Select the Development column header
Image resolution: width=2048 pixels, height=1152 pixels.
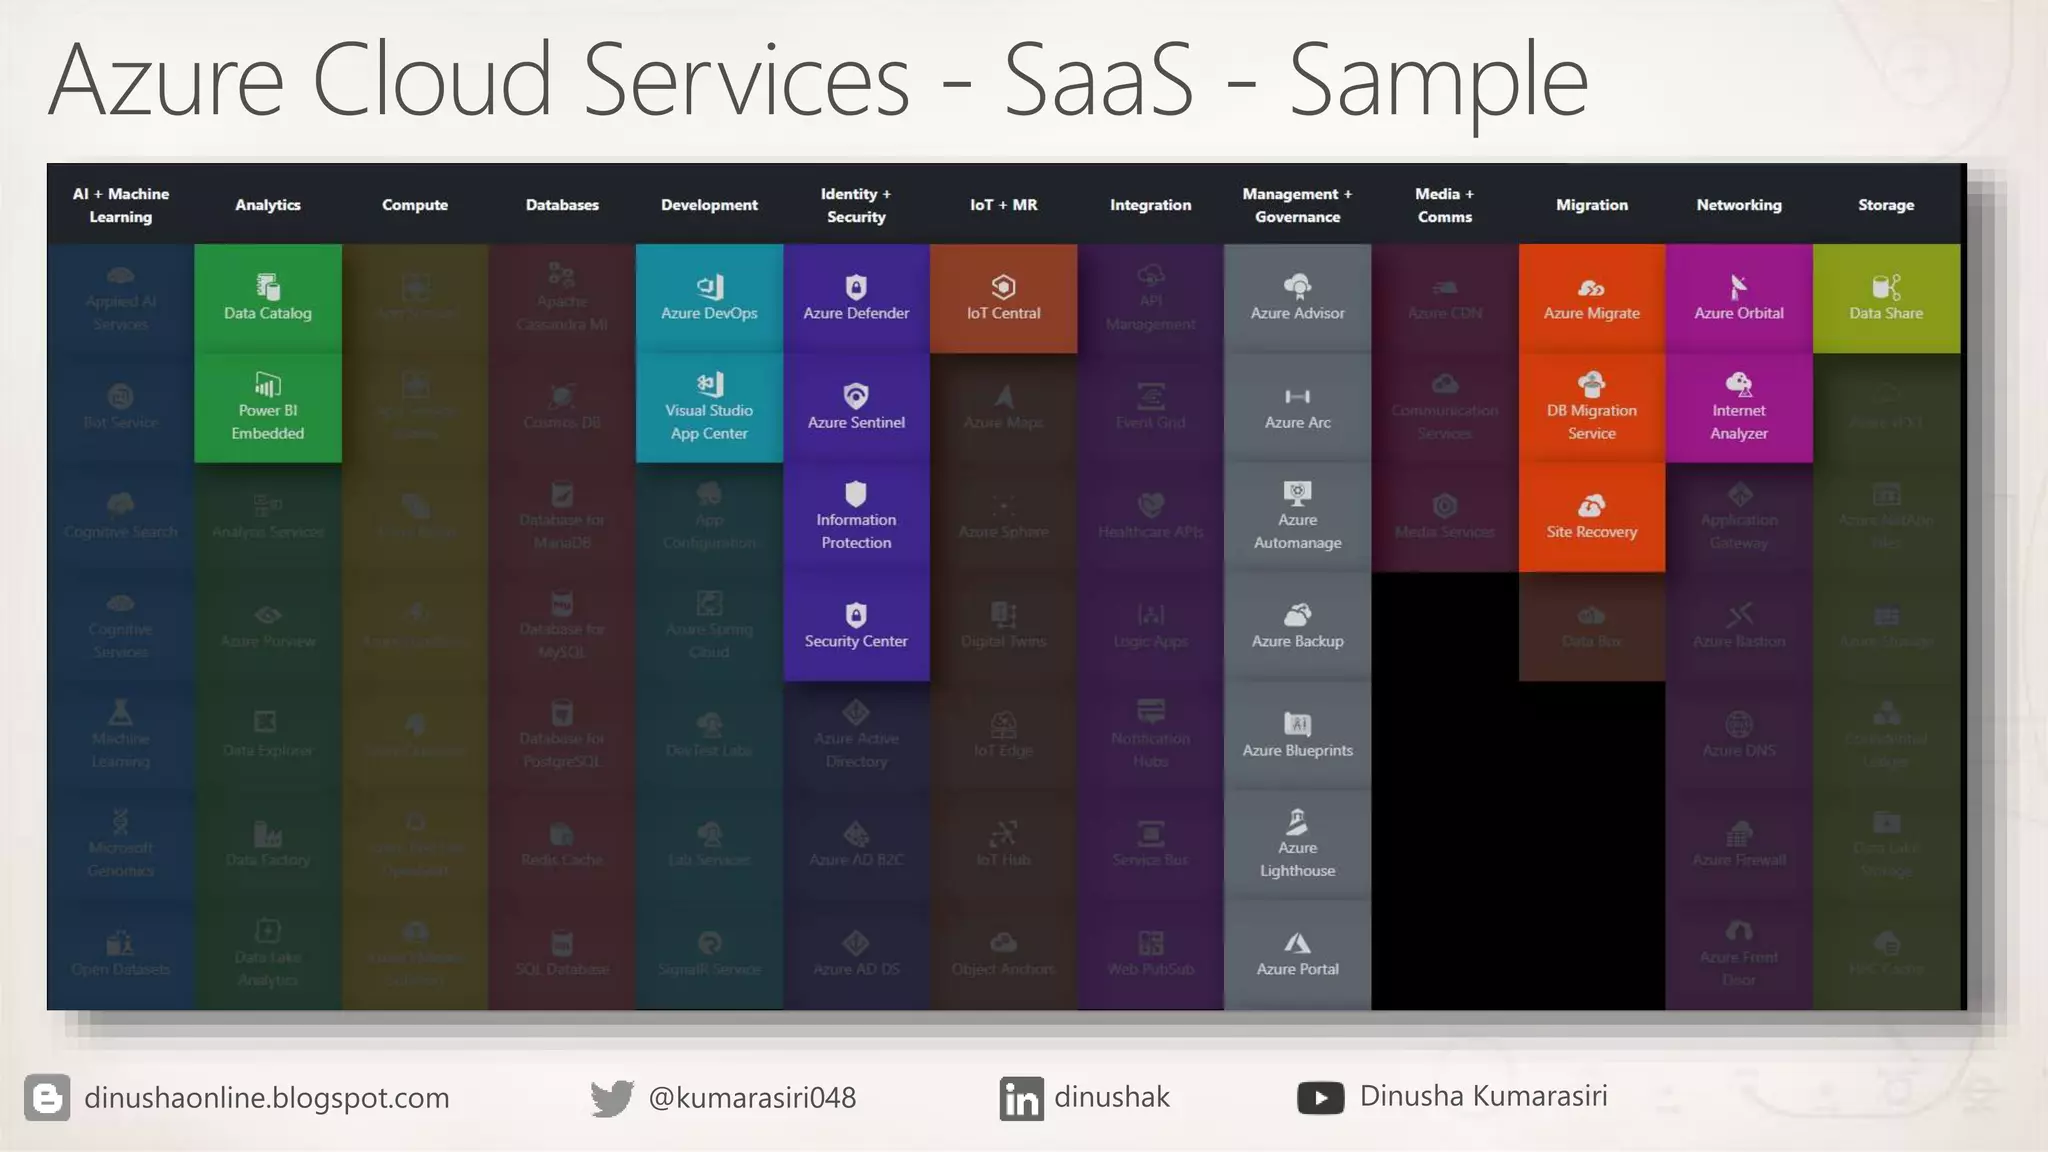pos(709,205)
